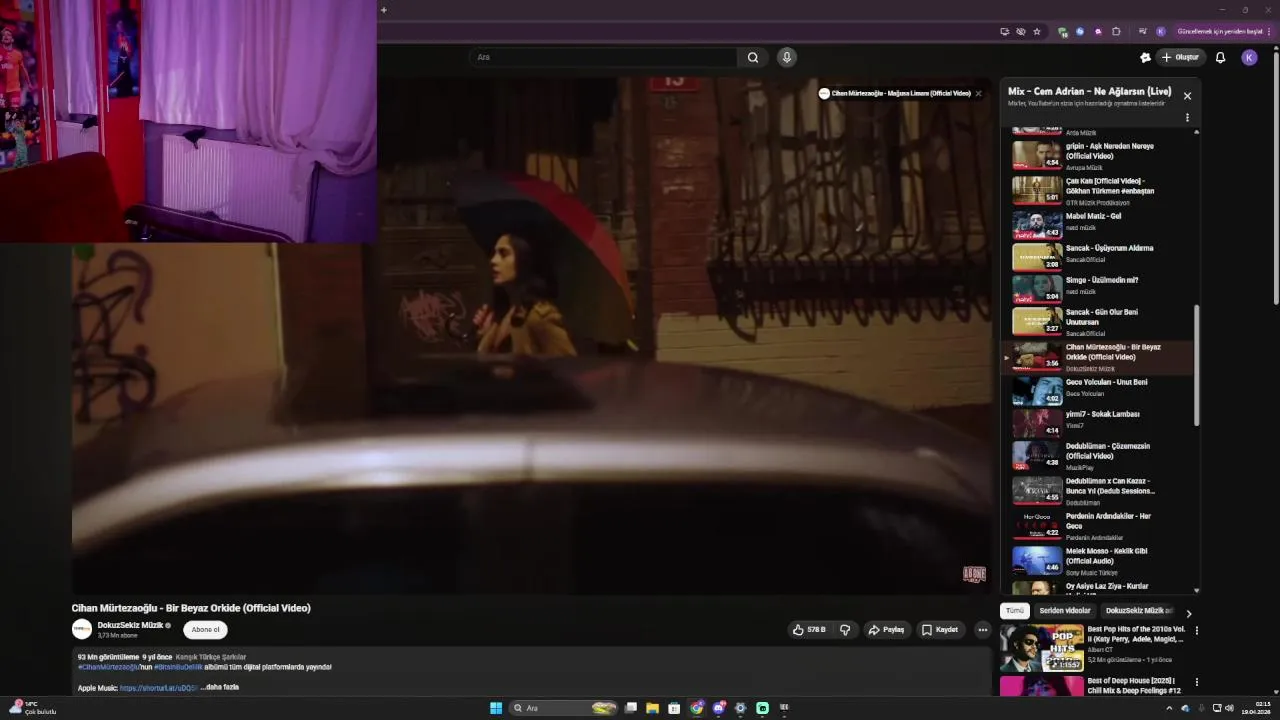Screen dimensions: 1280x720
Task: Open the taskbar clock and date
Action: click(1257, 708)
